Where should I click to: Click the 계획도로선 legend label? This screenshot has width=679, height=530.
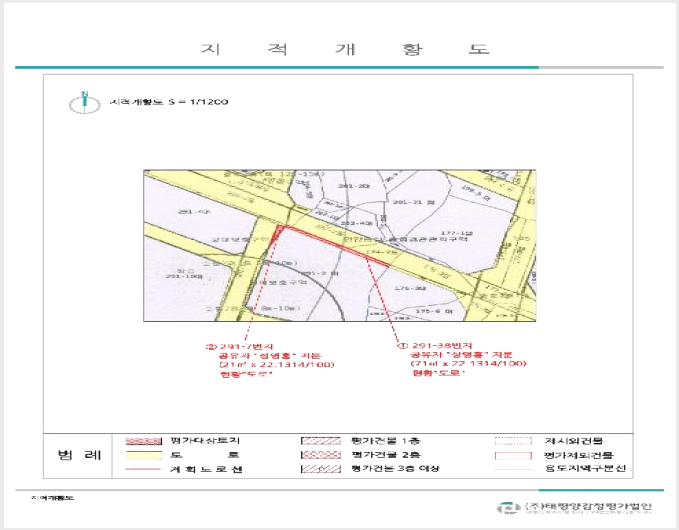coord(206,469)
